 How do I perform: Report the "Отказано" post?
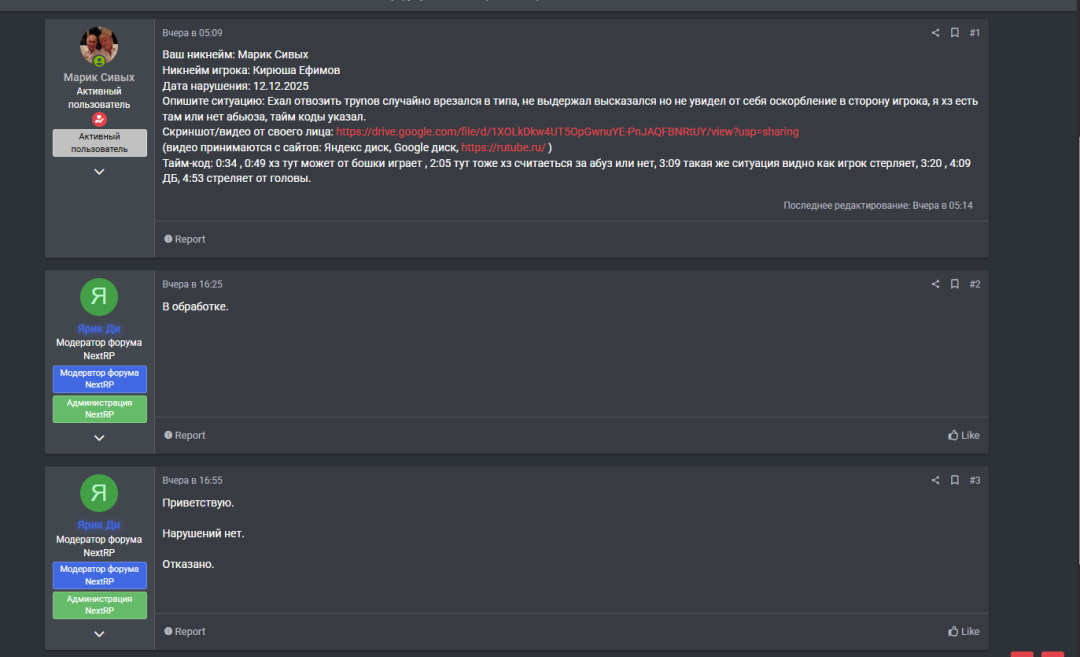[x=185, y=631]
